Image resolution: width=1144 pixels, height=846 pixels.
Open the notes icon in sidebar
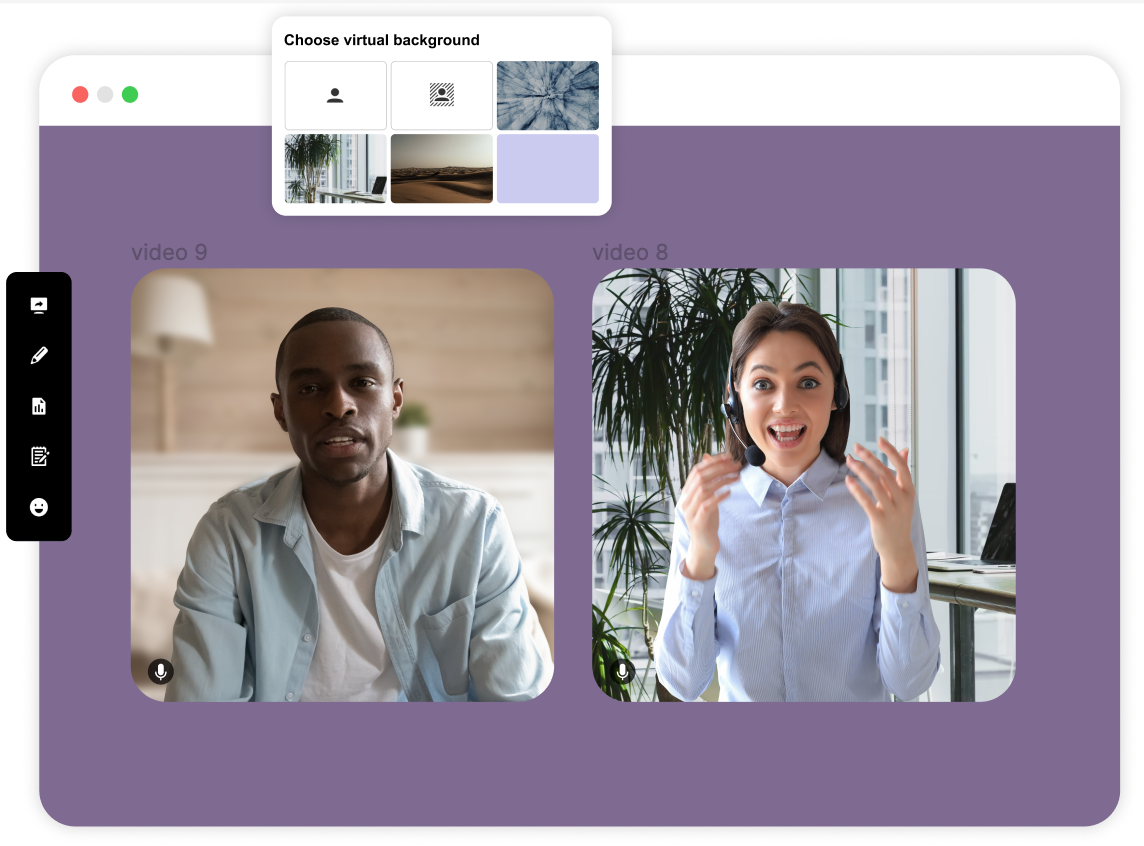38,456
